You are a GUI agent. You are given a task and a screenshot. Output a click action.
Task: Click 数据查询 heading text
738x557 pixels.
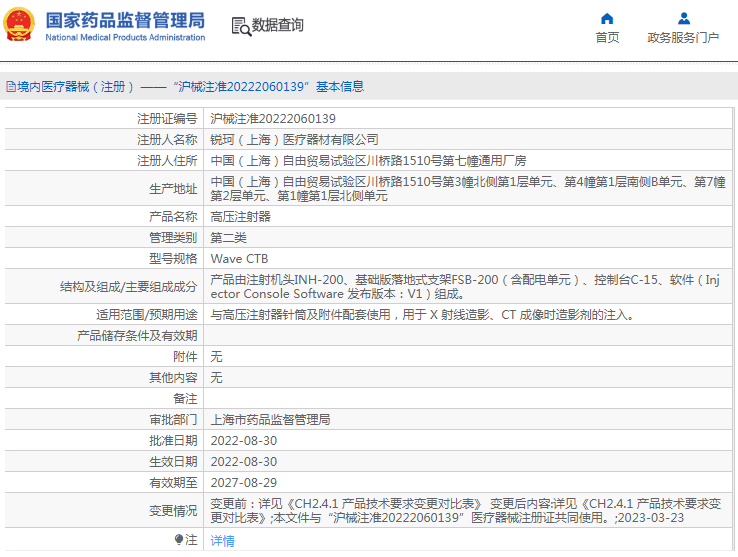tap(277, 25)
